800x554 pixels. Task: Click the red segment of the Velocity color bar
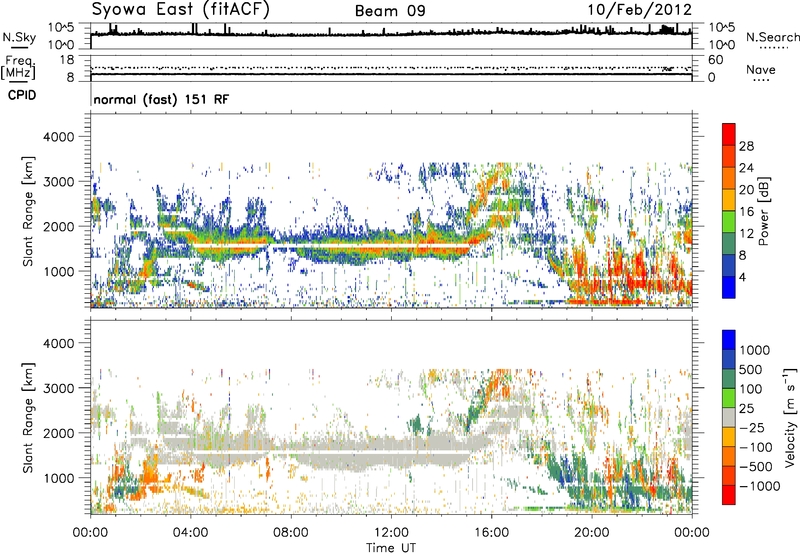(729, 495)
